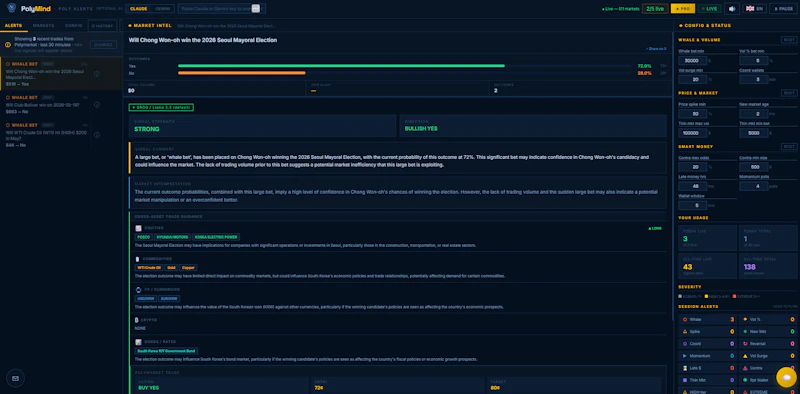Open the GROQ / Llama 3.3 model selector
The height and width of the screenshot is (394, 800).
pyautogui.click(x=161, y=108)
